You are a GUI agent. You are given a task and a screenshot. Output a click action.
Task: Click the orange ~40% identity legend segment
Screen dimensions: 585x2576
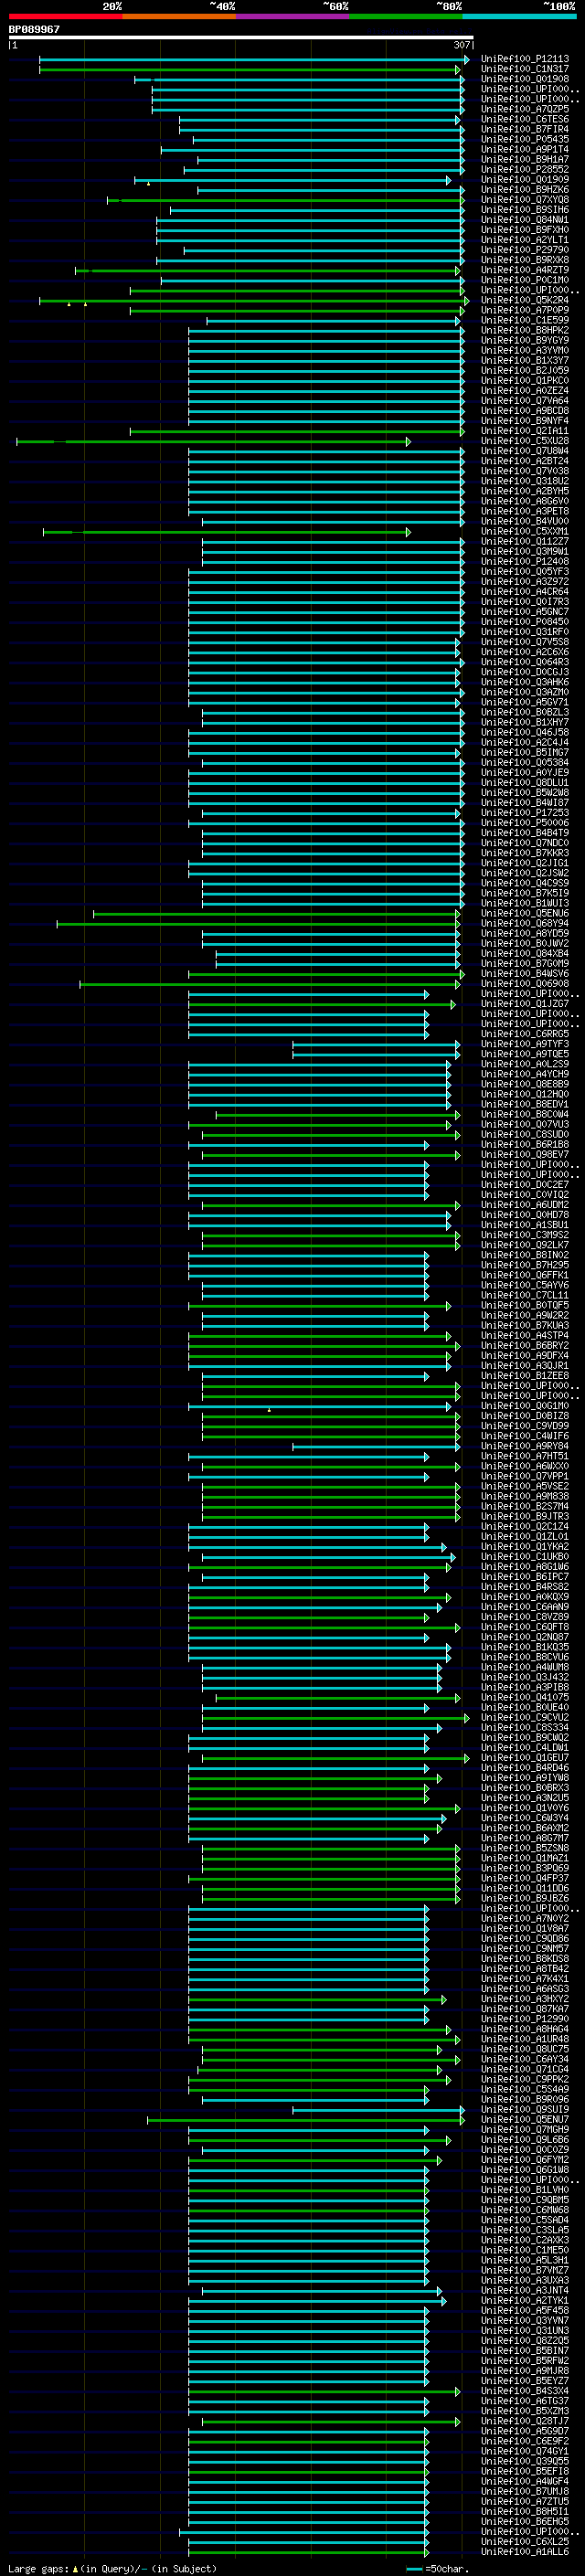click(179, 16)
